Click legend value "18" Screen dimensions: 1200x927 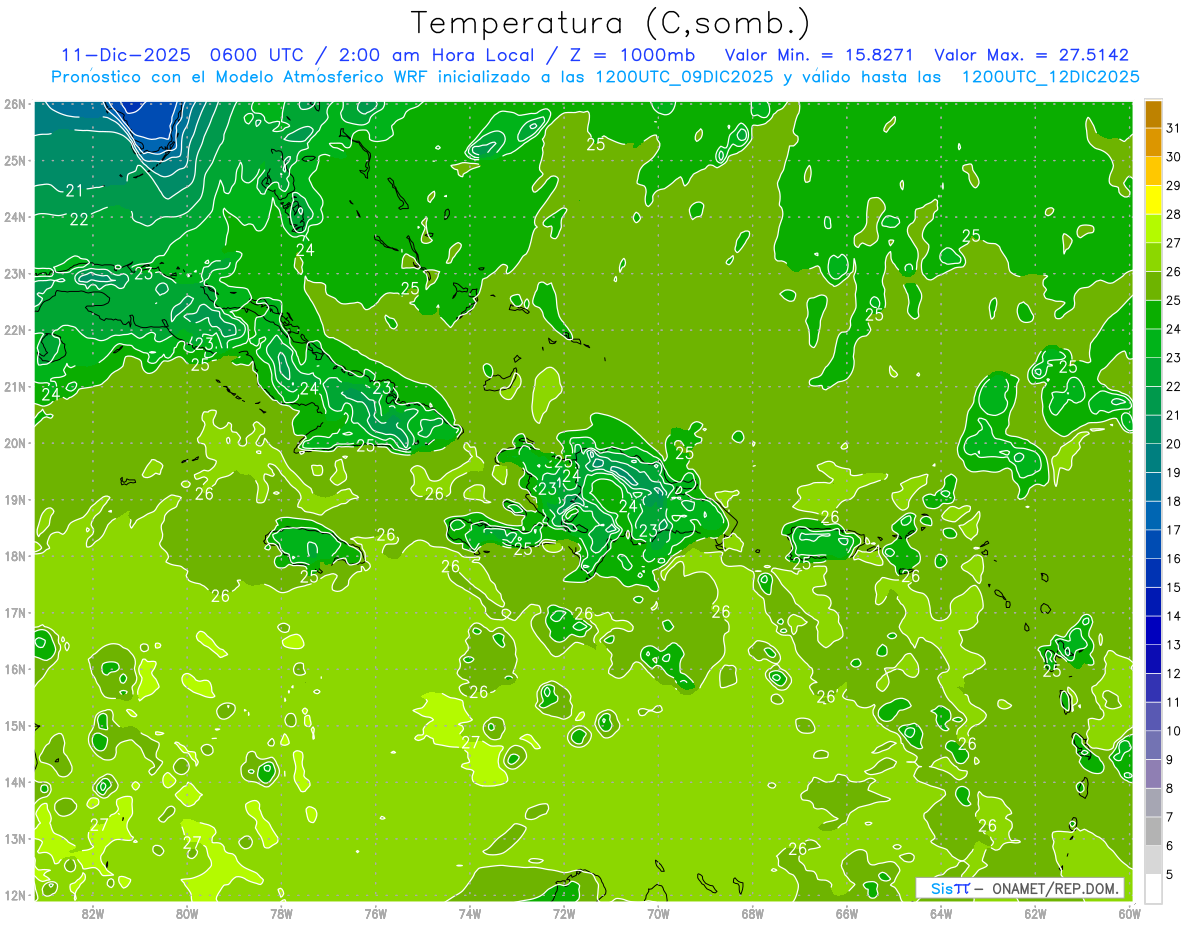pos(1174,501)
